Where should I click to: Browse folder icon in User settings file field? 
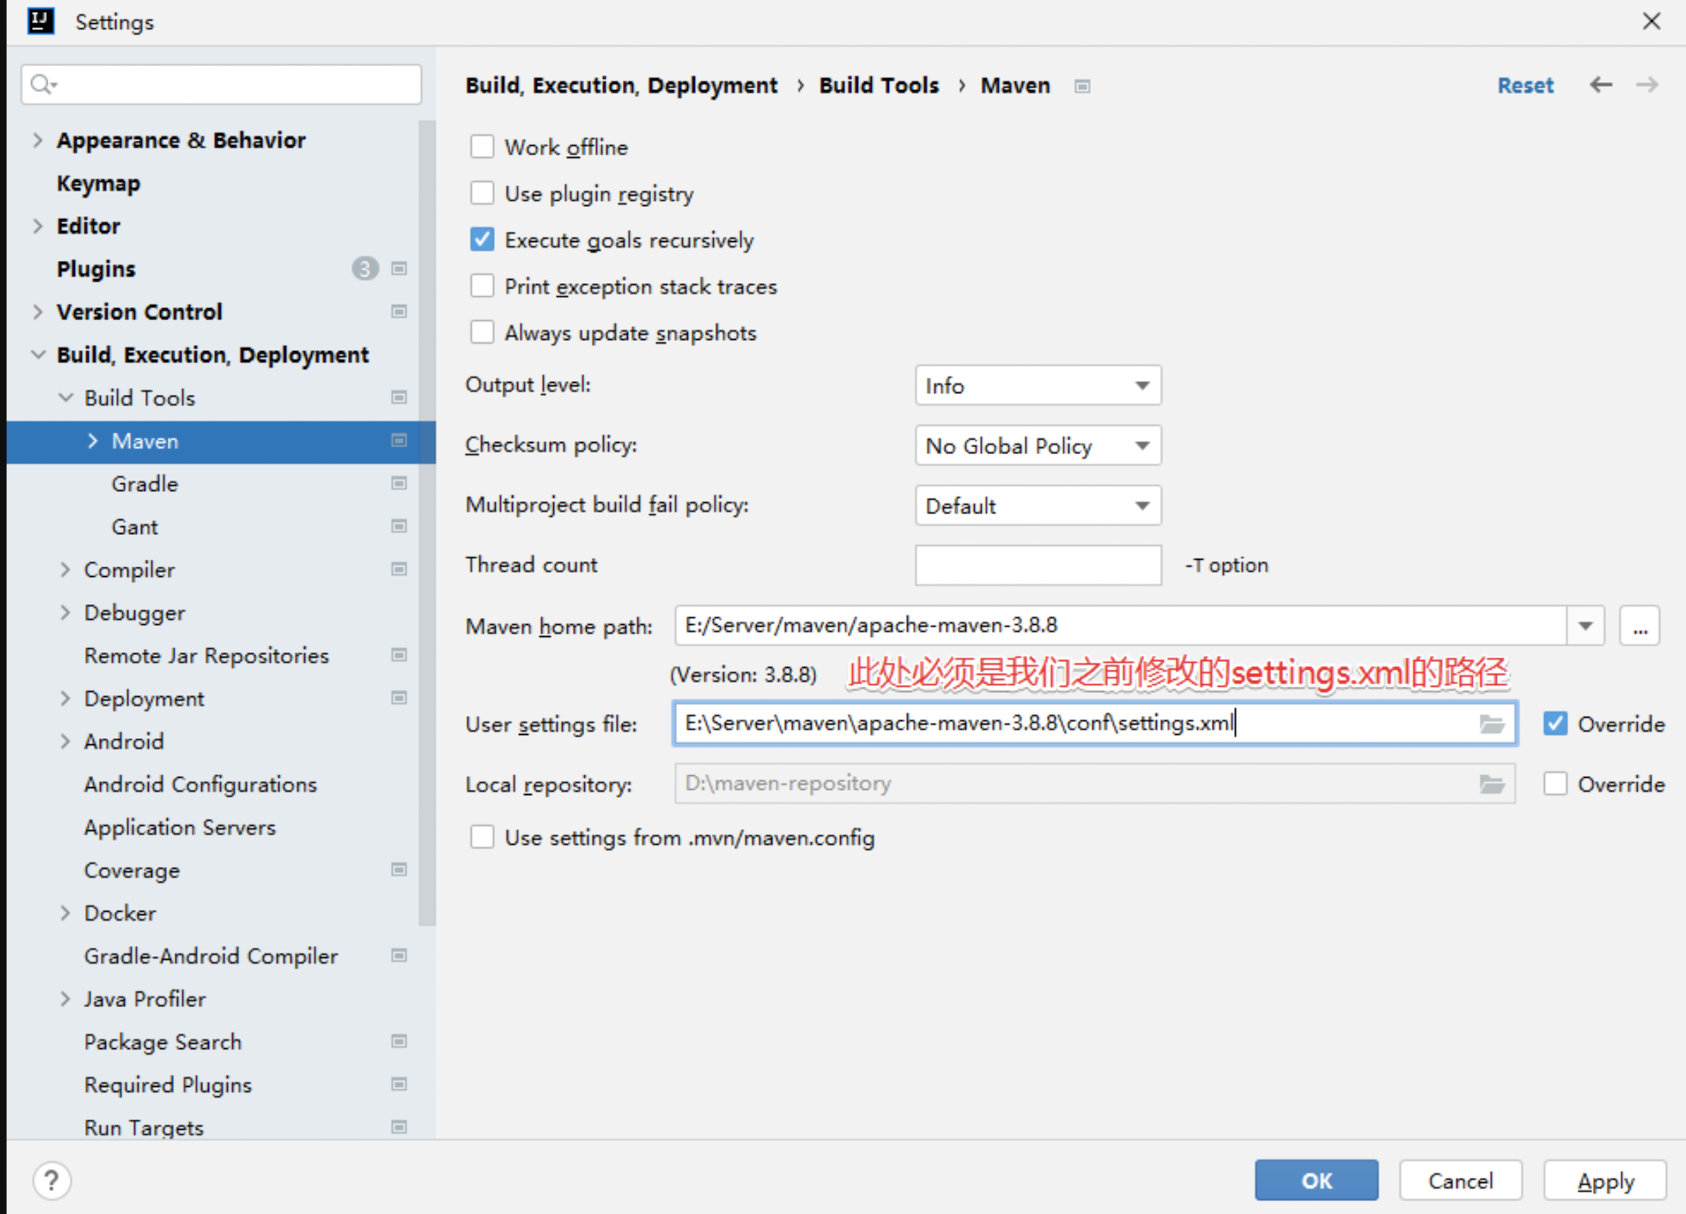click(x=1492, y=724)
